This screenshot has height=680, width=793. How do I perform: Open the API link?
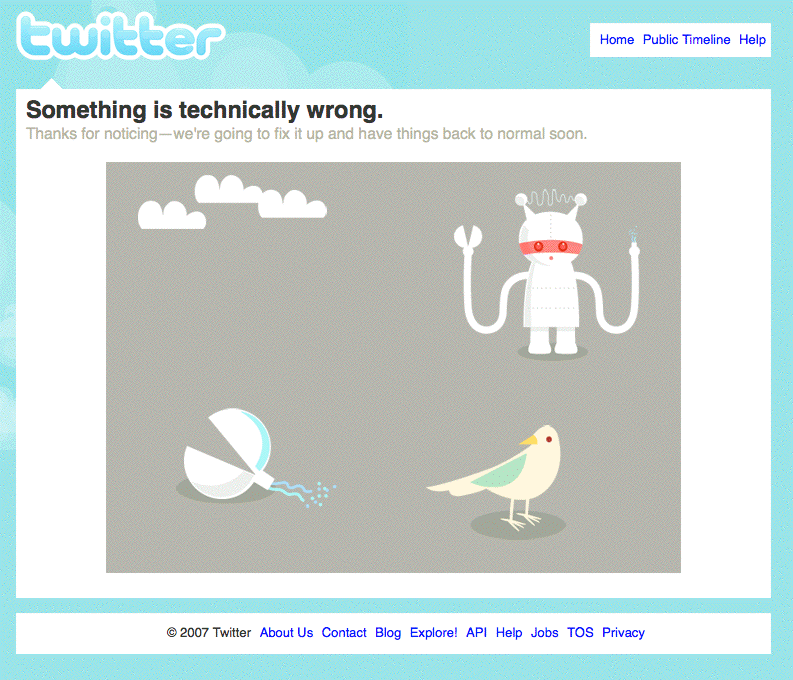(476, 632)
